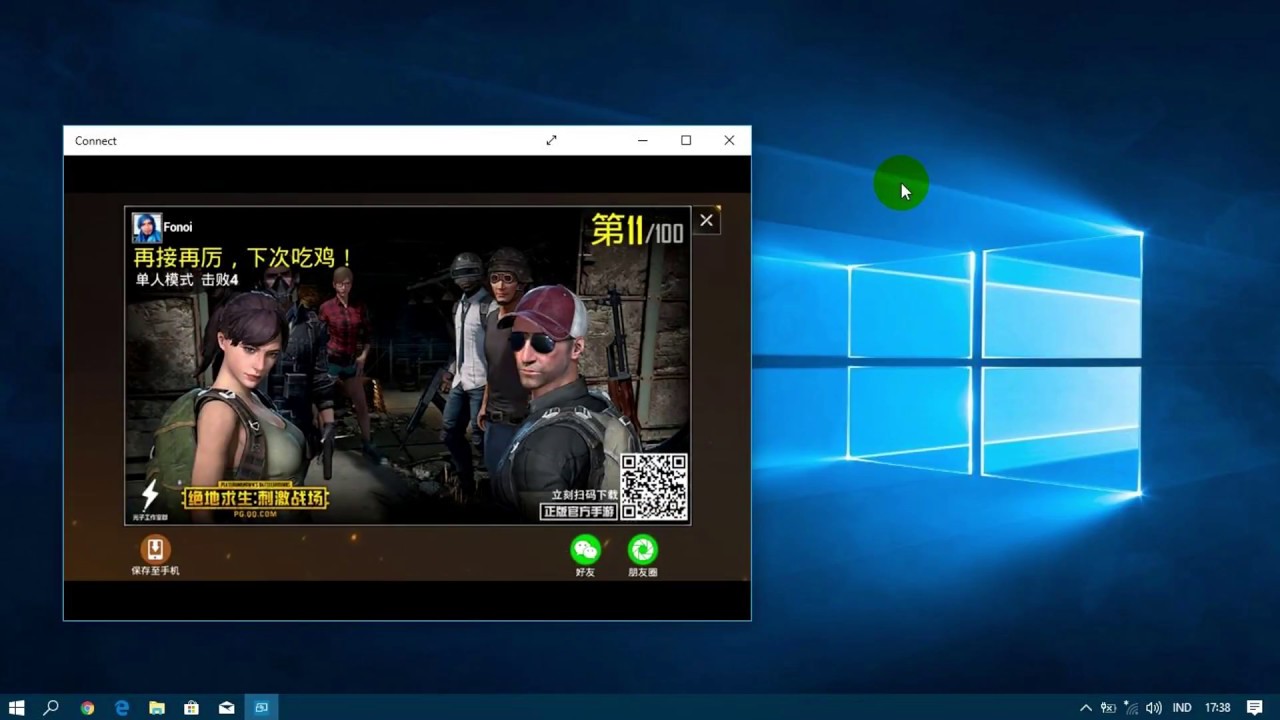Viewport: 1280px width, 720px height.
Task: Minimize the Connect window
Action: click(643, 140)
